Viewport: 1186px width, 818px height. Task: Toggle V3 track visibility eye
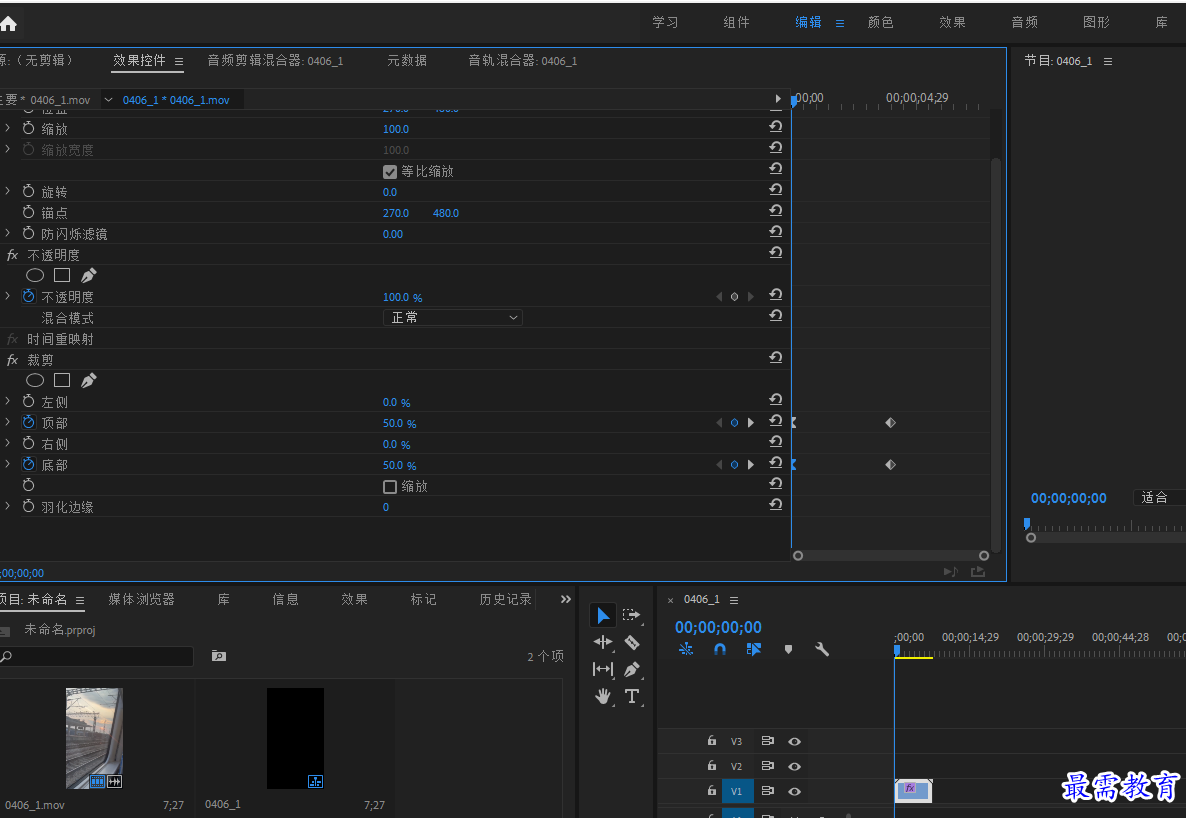coord(794,742)
